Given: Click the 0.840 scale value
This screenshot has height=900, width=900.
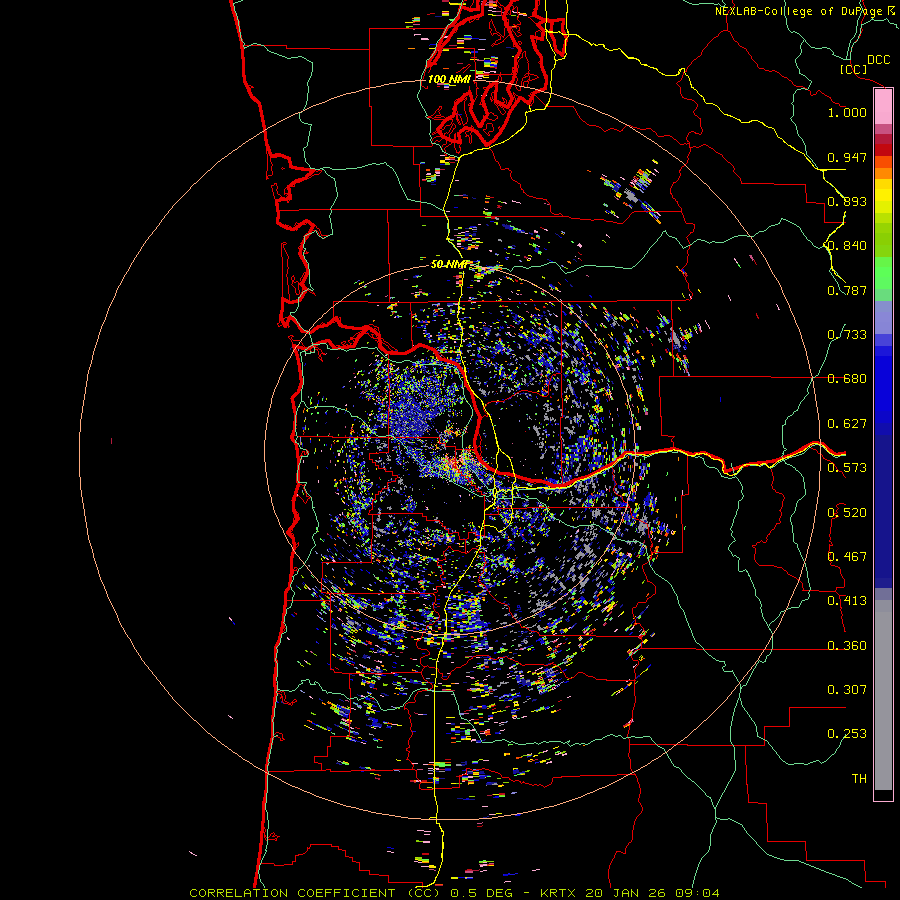Looking at the screenshot, I should click(x=847, y=246).
